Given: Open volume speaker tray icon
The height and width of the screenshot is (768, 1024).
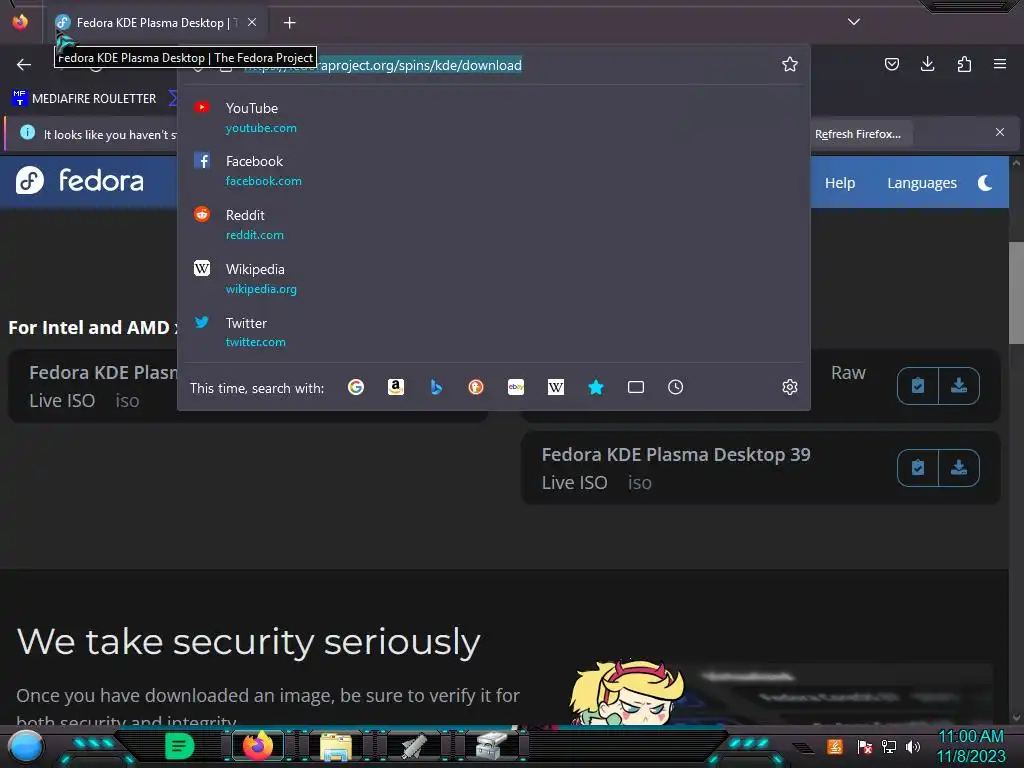Looking at the screenshot, I should pos(912,746).
